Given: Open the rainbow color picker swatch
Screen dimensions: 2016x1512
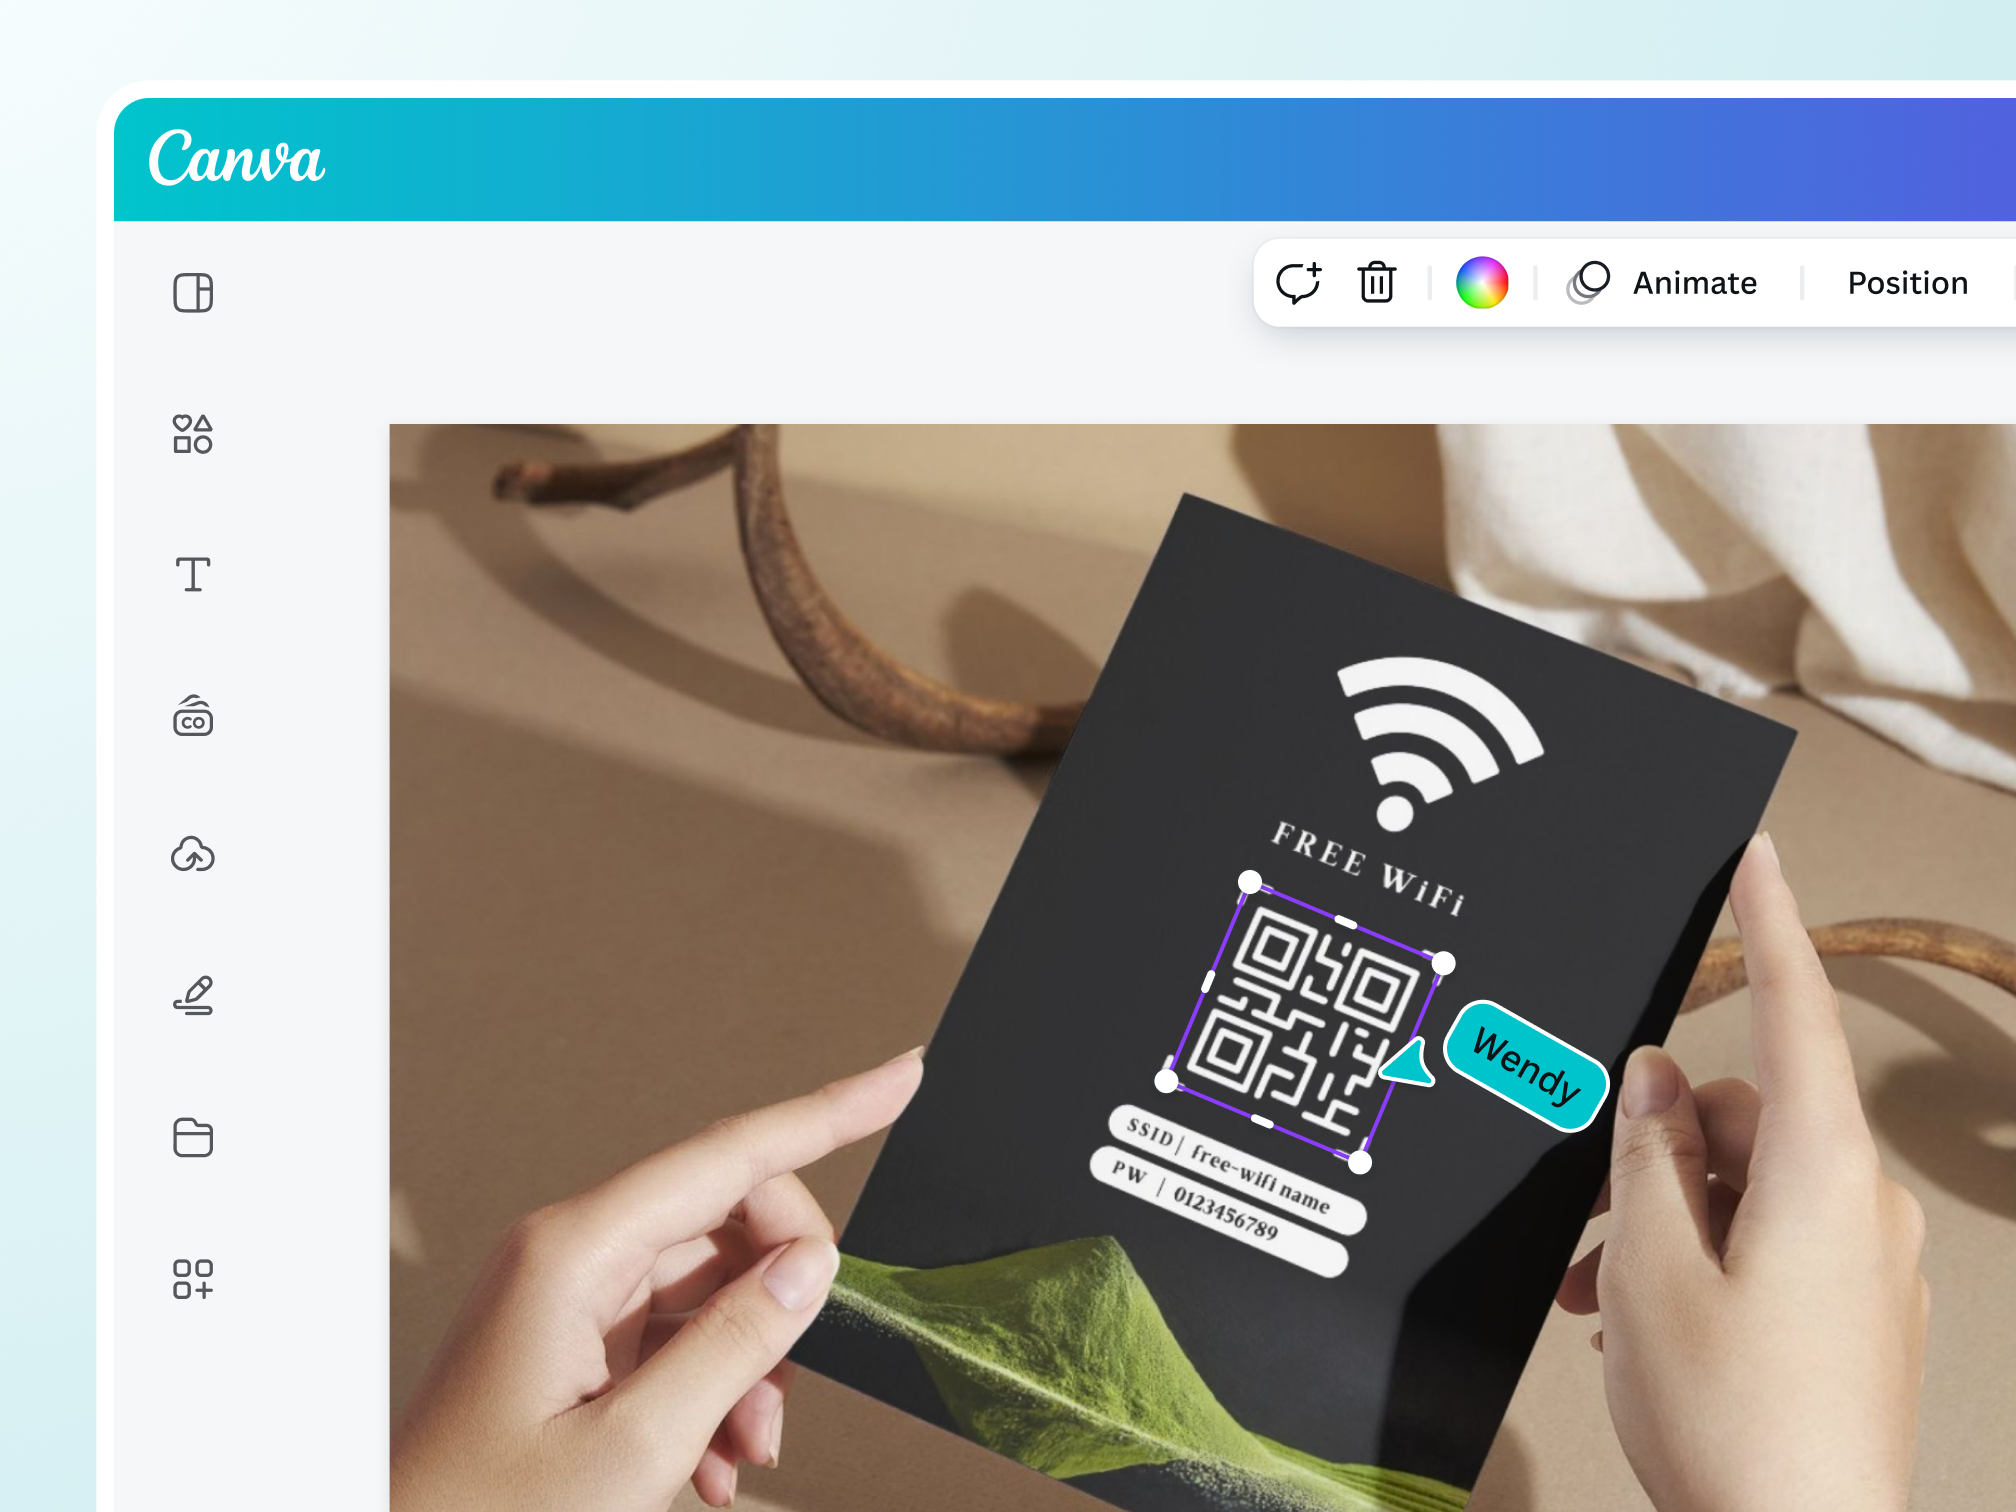Looking at the screenshot, I should pyautogui.click(x=1482, y=283).
